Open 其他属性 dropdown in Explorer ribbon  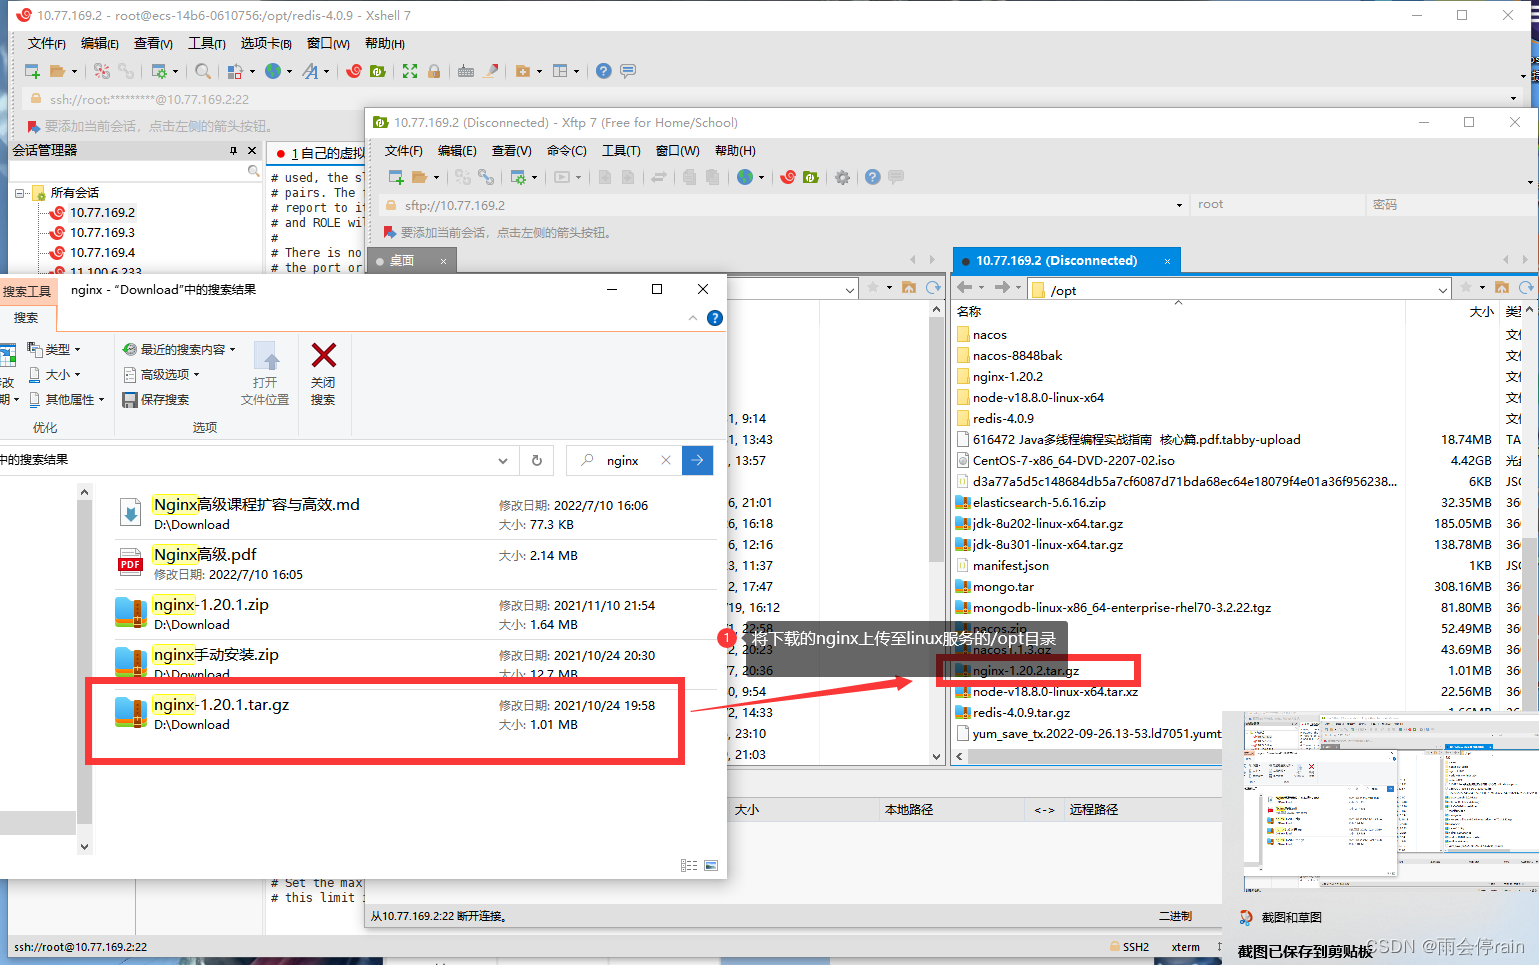coord(66,400)
